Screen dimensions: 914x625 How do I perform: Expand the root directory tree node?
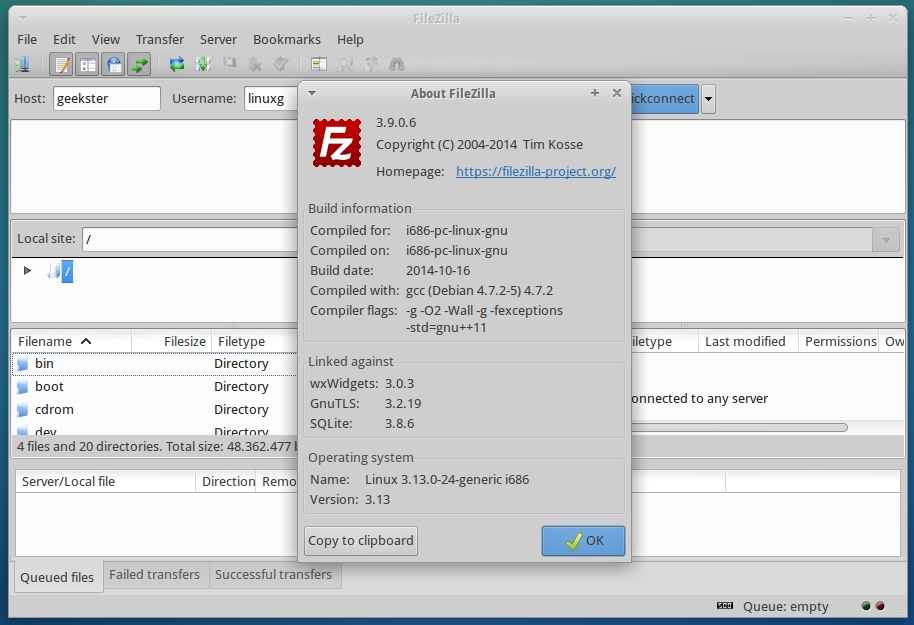point(27,271)
